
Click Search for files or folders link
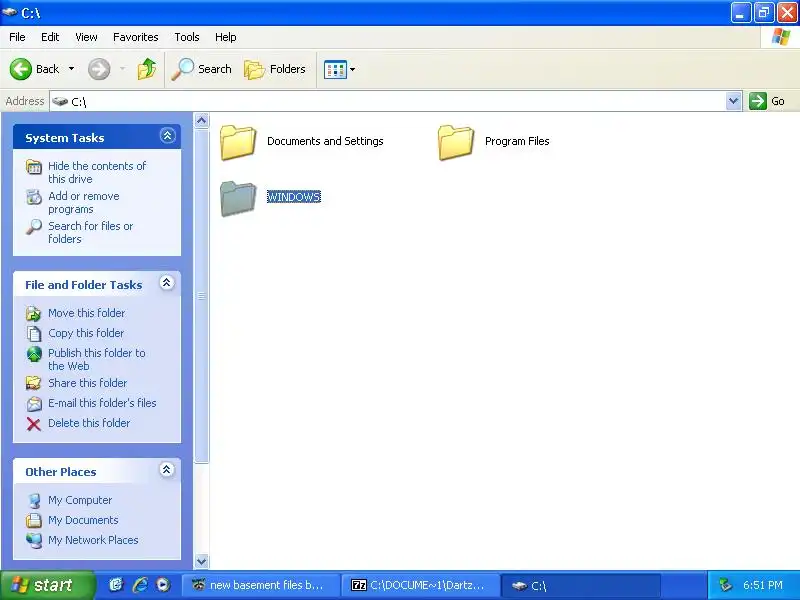coord(90,232)
